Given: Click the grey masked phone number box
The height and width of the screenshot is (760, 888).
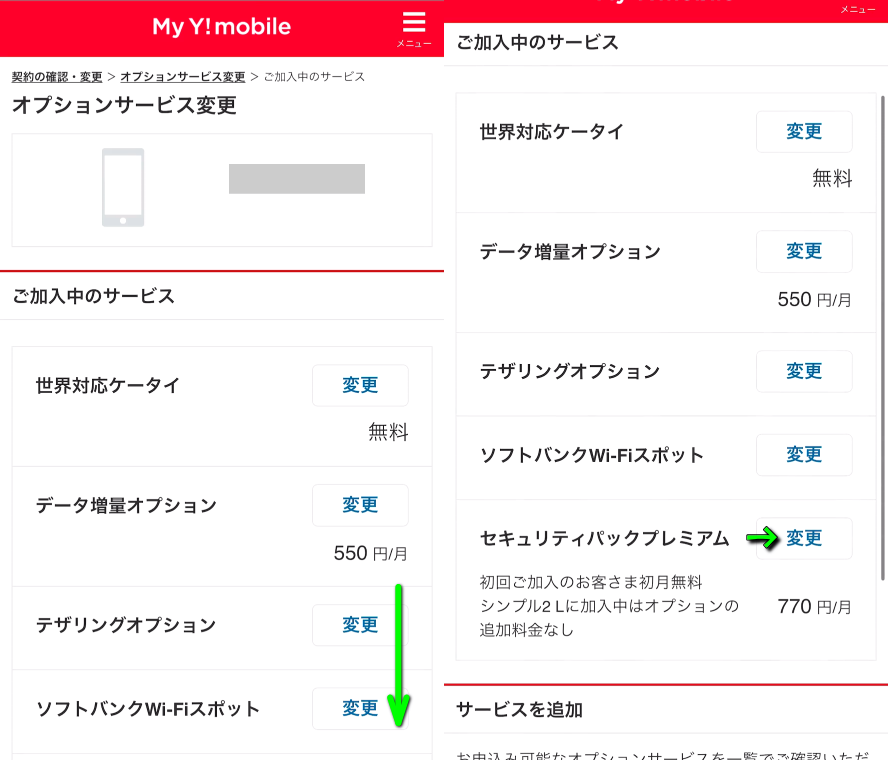Looking at the screenshot, I should click(x=297, y=179).
